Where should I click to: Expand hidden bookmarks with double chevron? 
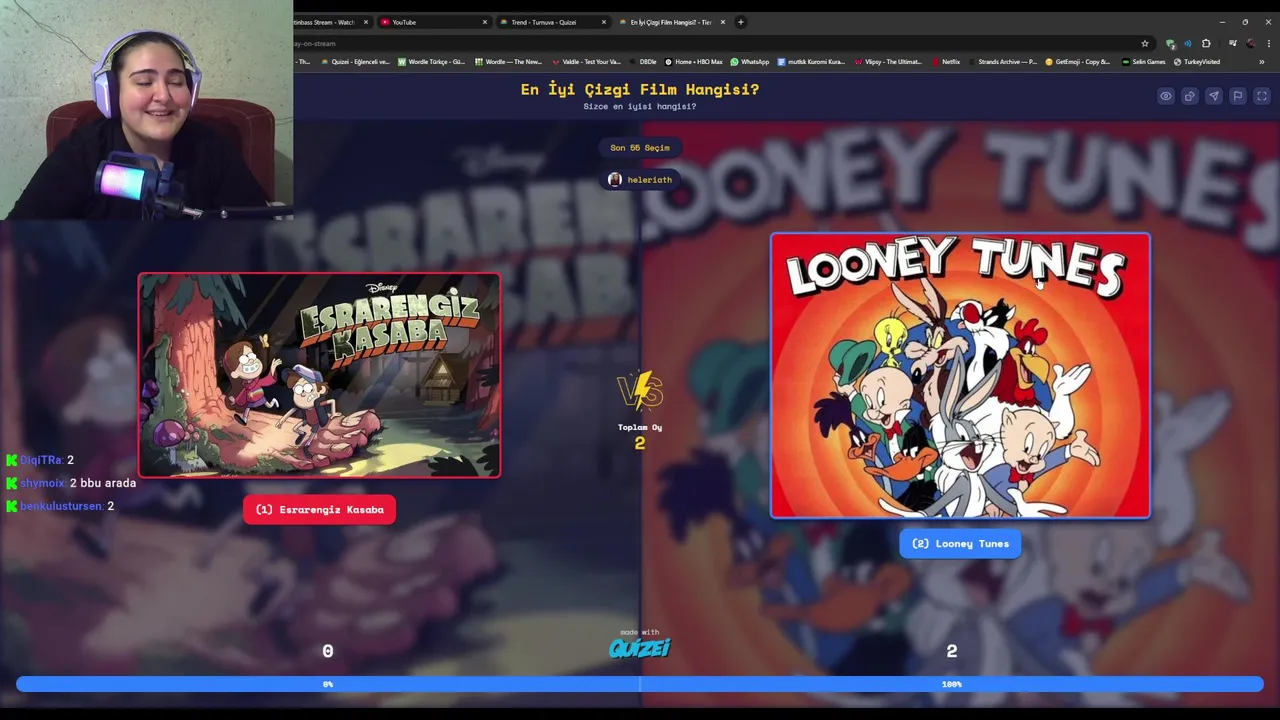coord(1261,62)
